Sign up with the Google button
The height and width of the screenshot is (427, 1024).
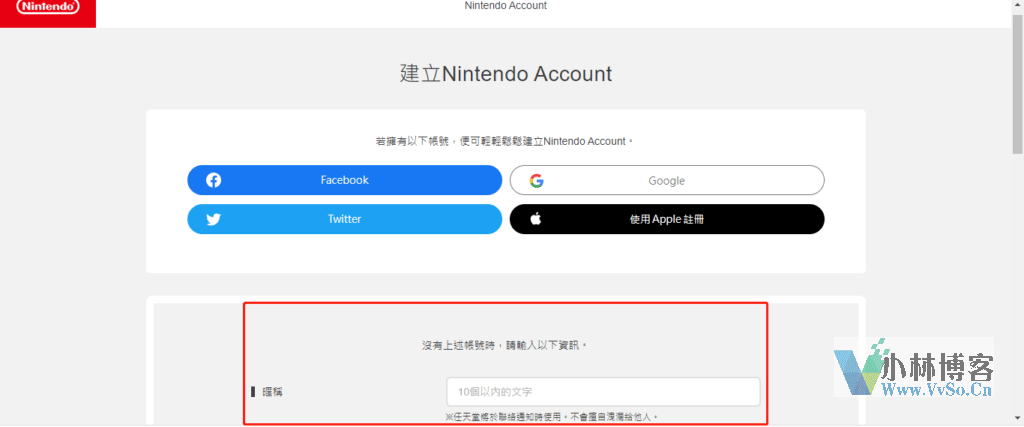click(x=667, y=180)
